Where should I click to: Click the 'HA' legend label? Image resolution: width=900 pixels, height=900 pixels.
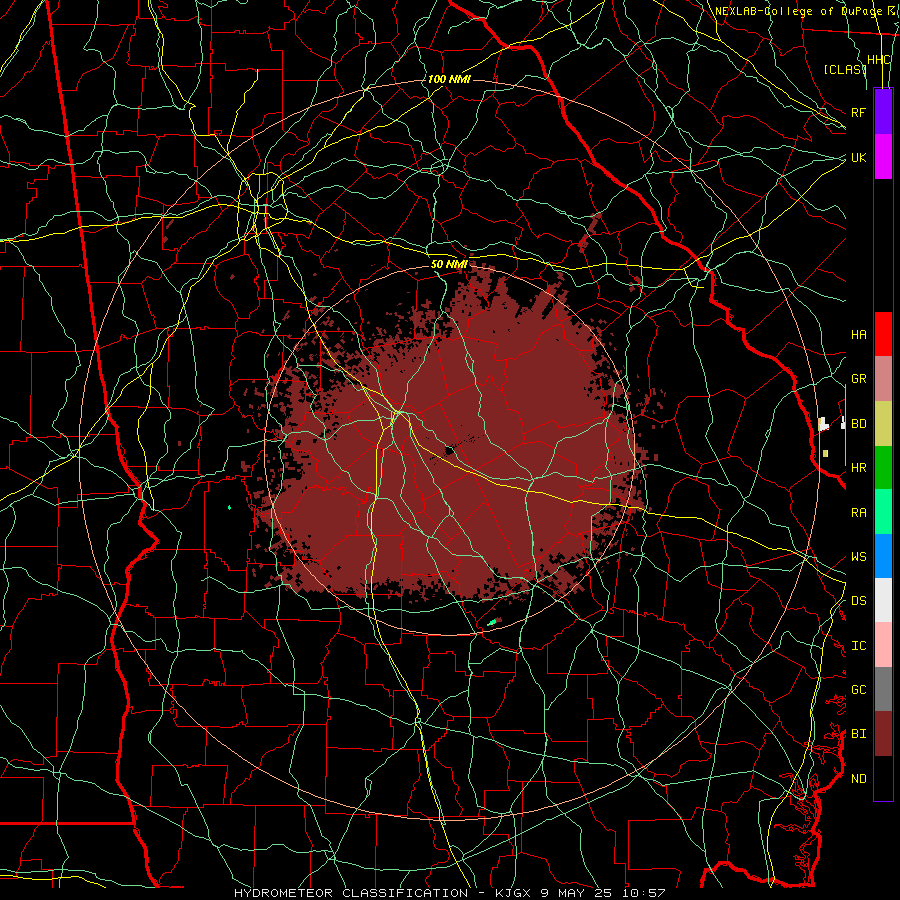859,335
